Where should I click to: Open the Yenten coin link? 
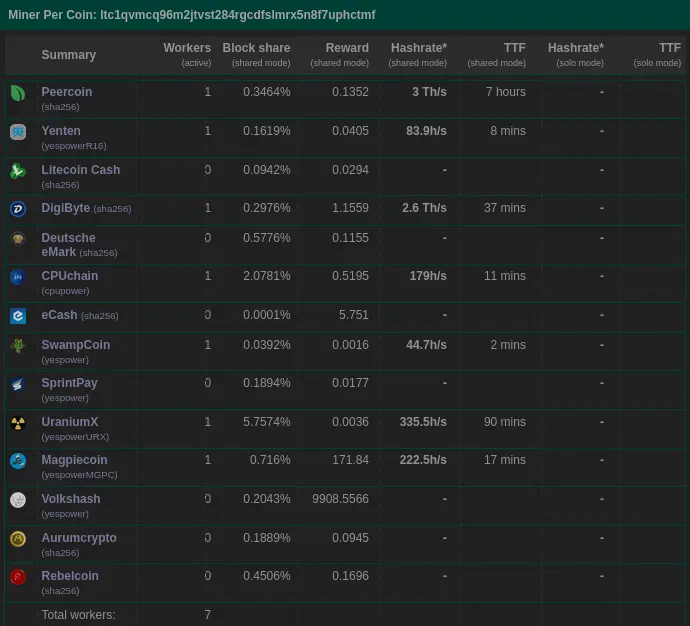tap(61, 131)
